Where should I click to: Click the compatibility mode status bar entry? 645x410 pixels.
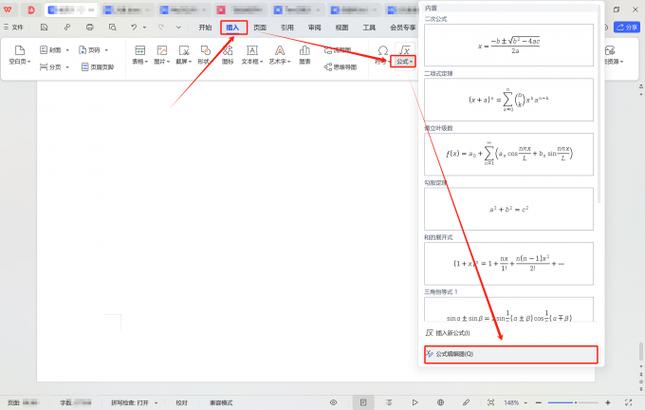221,403
